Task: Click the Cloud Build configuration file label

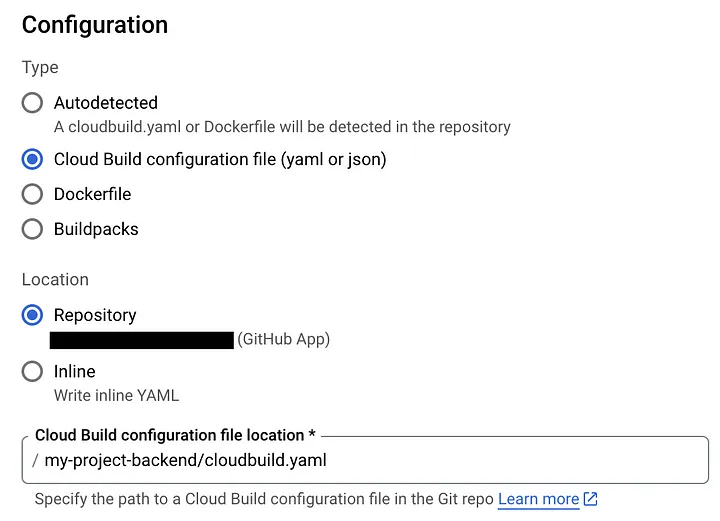Action: (220, 159)
